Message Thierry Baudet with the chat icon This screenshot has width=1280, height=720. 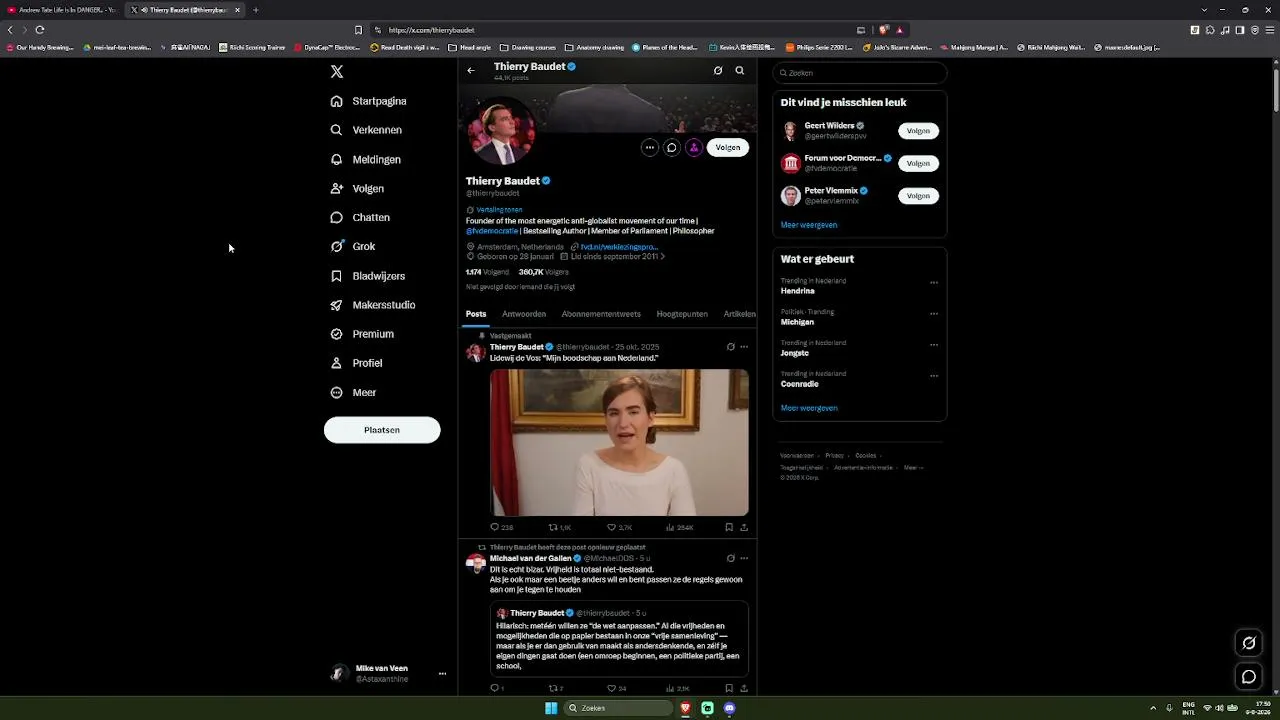click(x=672, y=148)
